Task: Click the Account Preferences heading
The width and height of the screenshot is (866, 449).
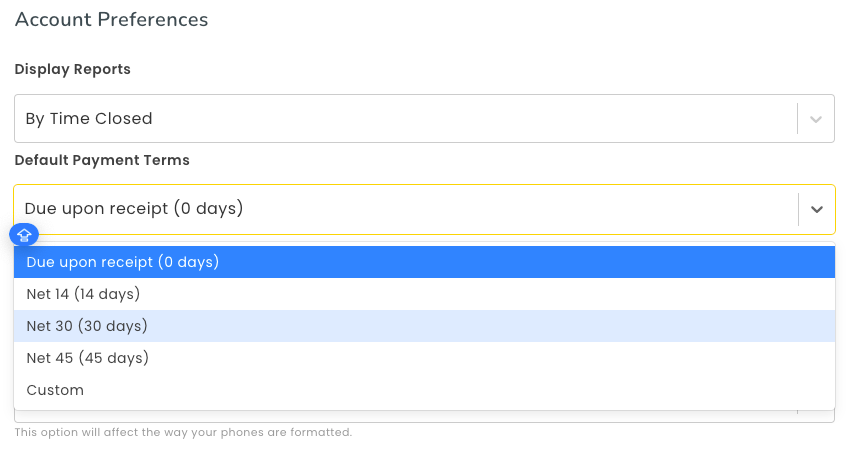Action: (x=111, y=19)
